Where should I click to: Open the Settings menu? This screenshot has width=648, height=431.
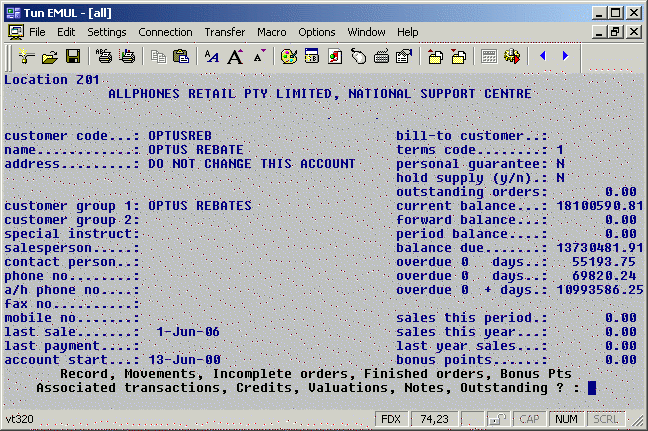[x=107, y=32]
